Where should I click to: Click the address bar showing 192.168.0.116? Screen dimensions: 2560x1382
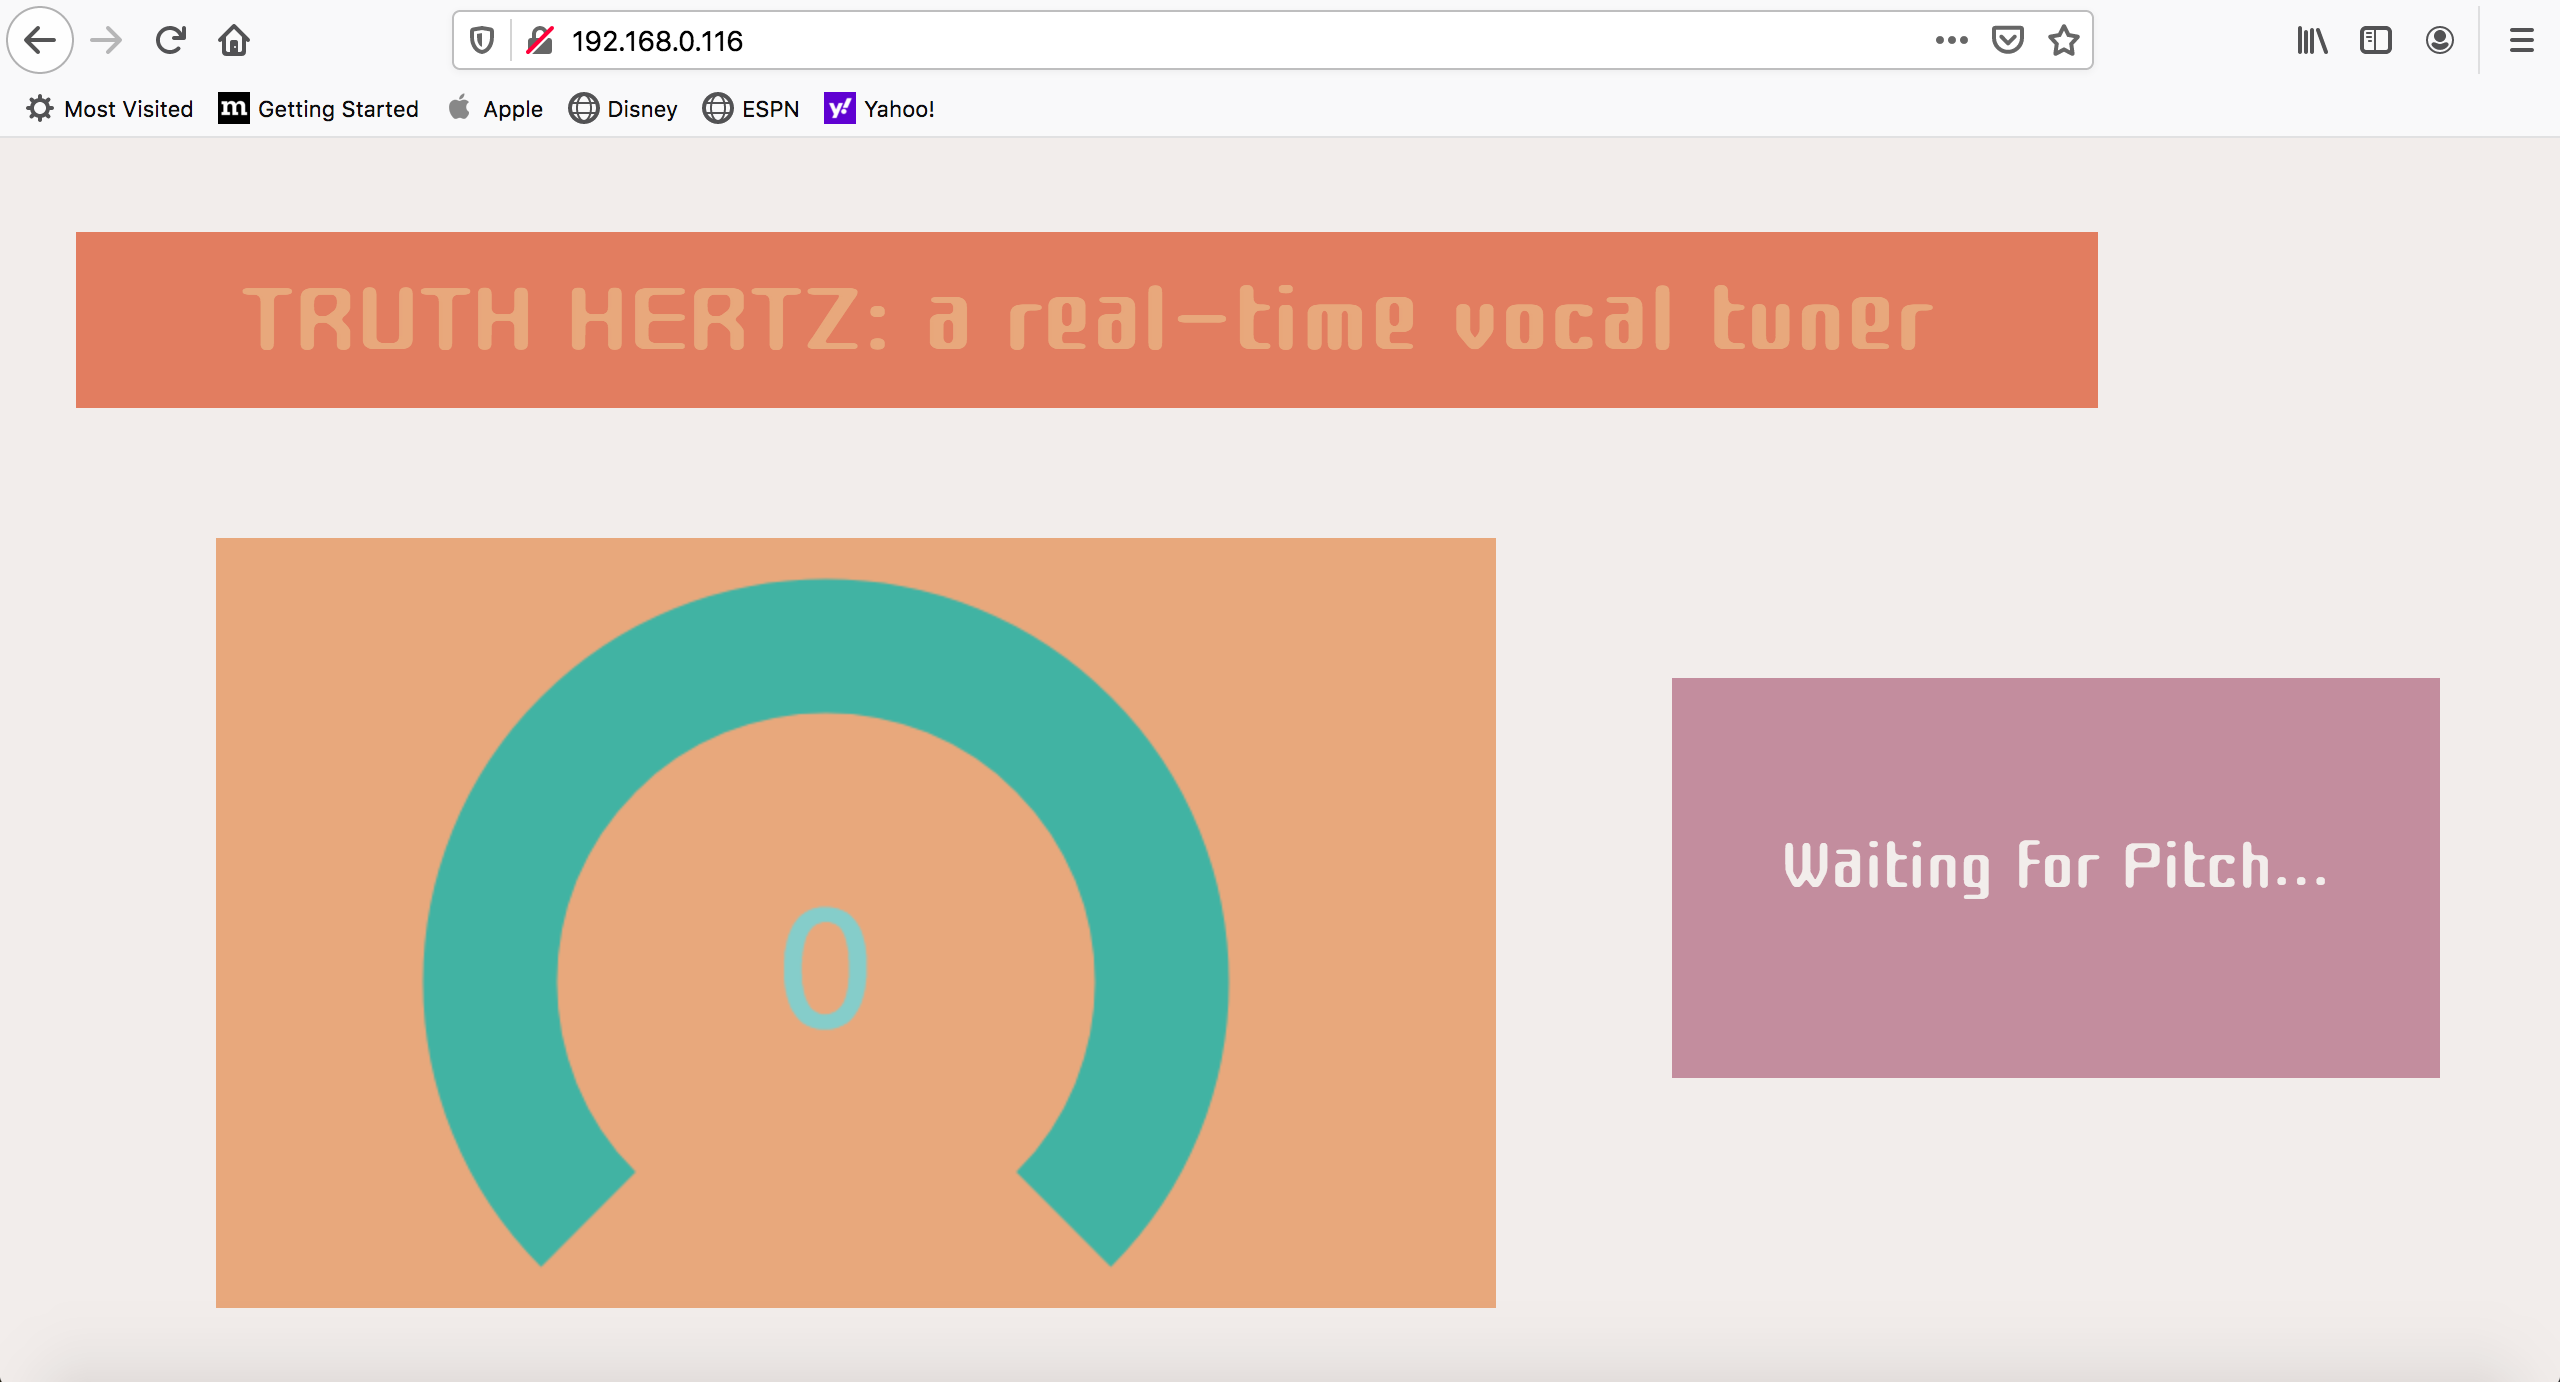1200,41
